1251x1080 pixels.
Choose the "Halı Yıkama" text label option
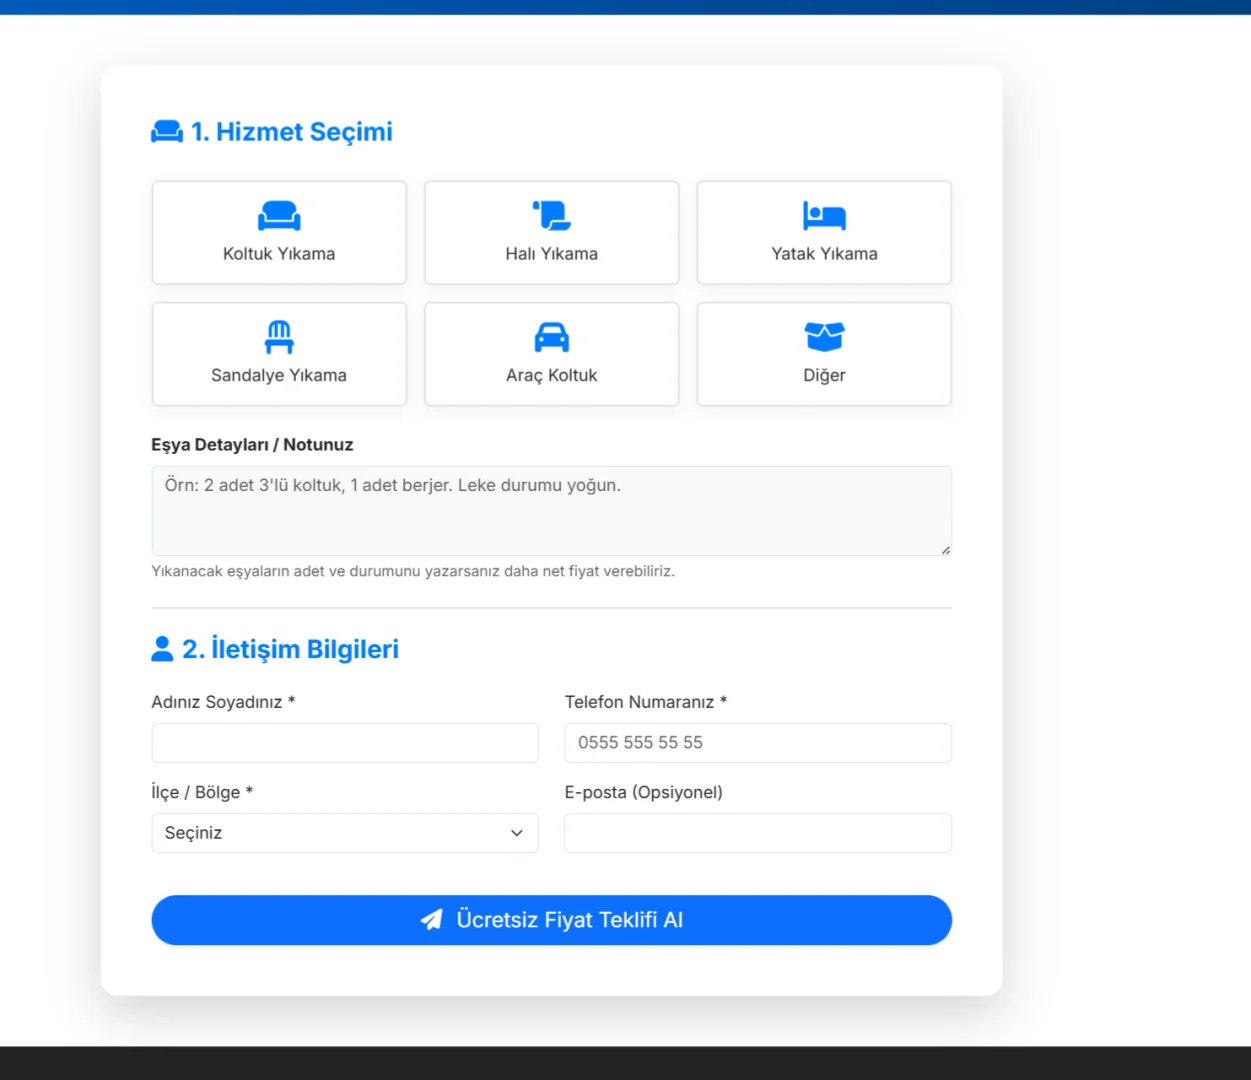point(551,254)
